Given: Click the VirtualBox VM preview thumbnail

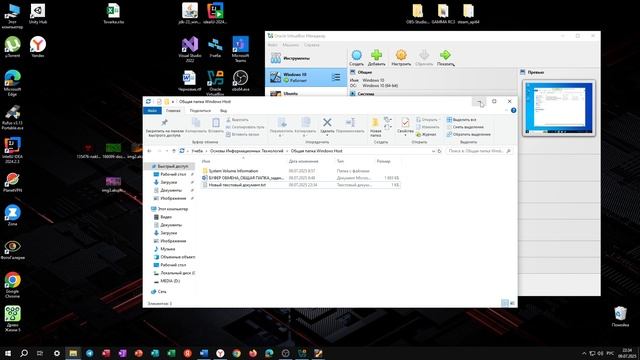Looking at the screenshot, I should 559,108.
